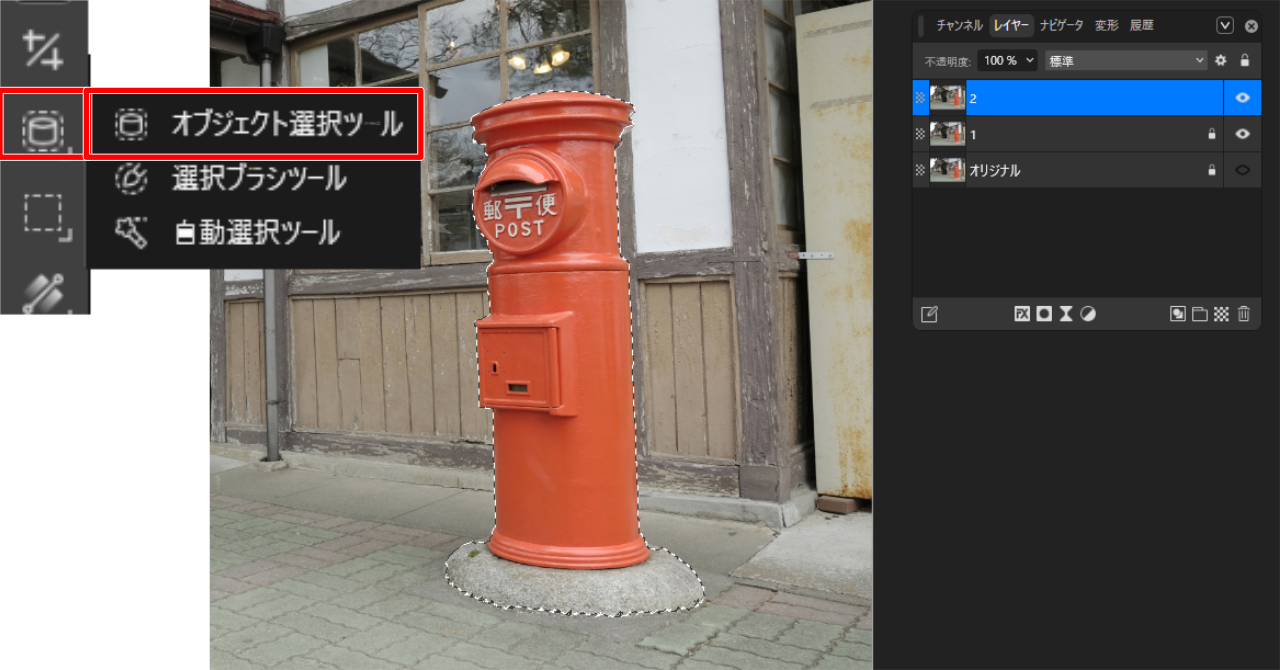Click the lock icon beside the blend gear

pyautogui.click(x=1245, y=61)
